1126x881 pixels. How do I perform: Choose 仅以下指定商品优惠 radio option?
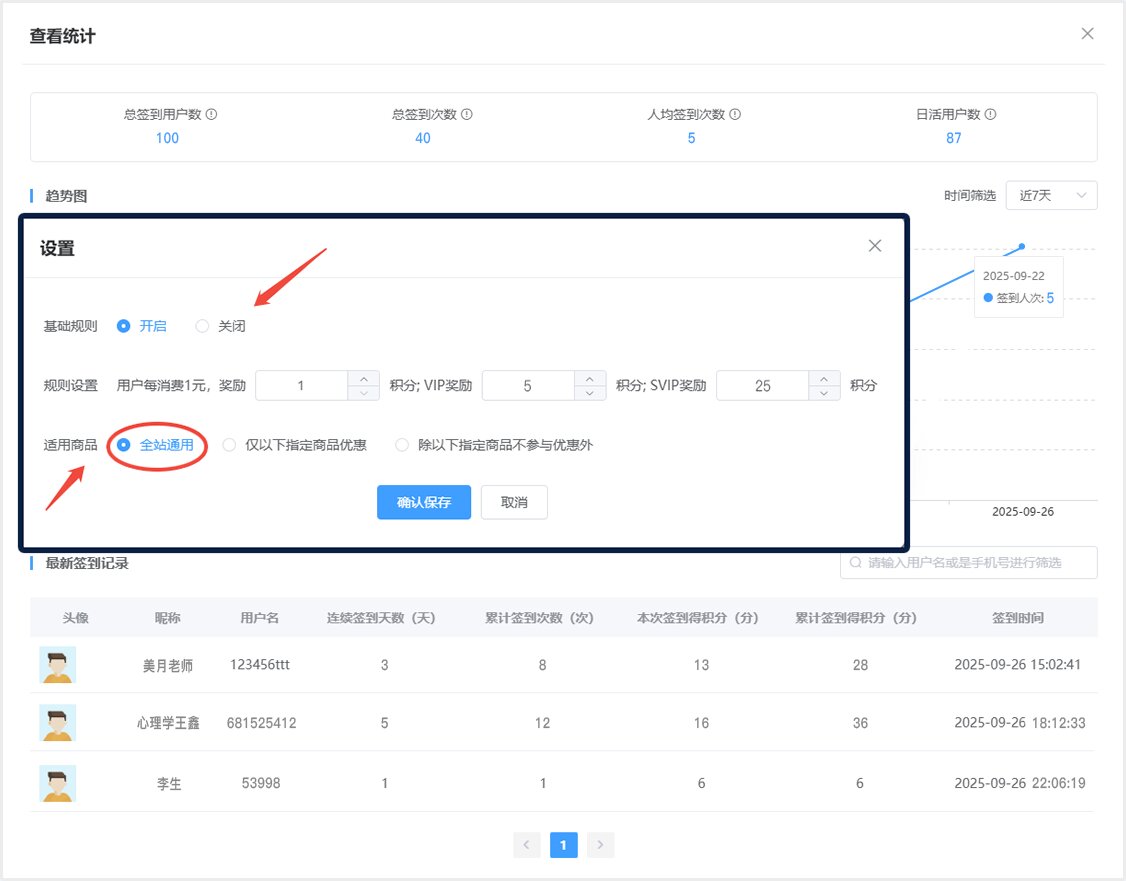pyautogui.click(x=230, y=445)
